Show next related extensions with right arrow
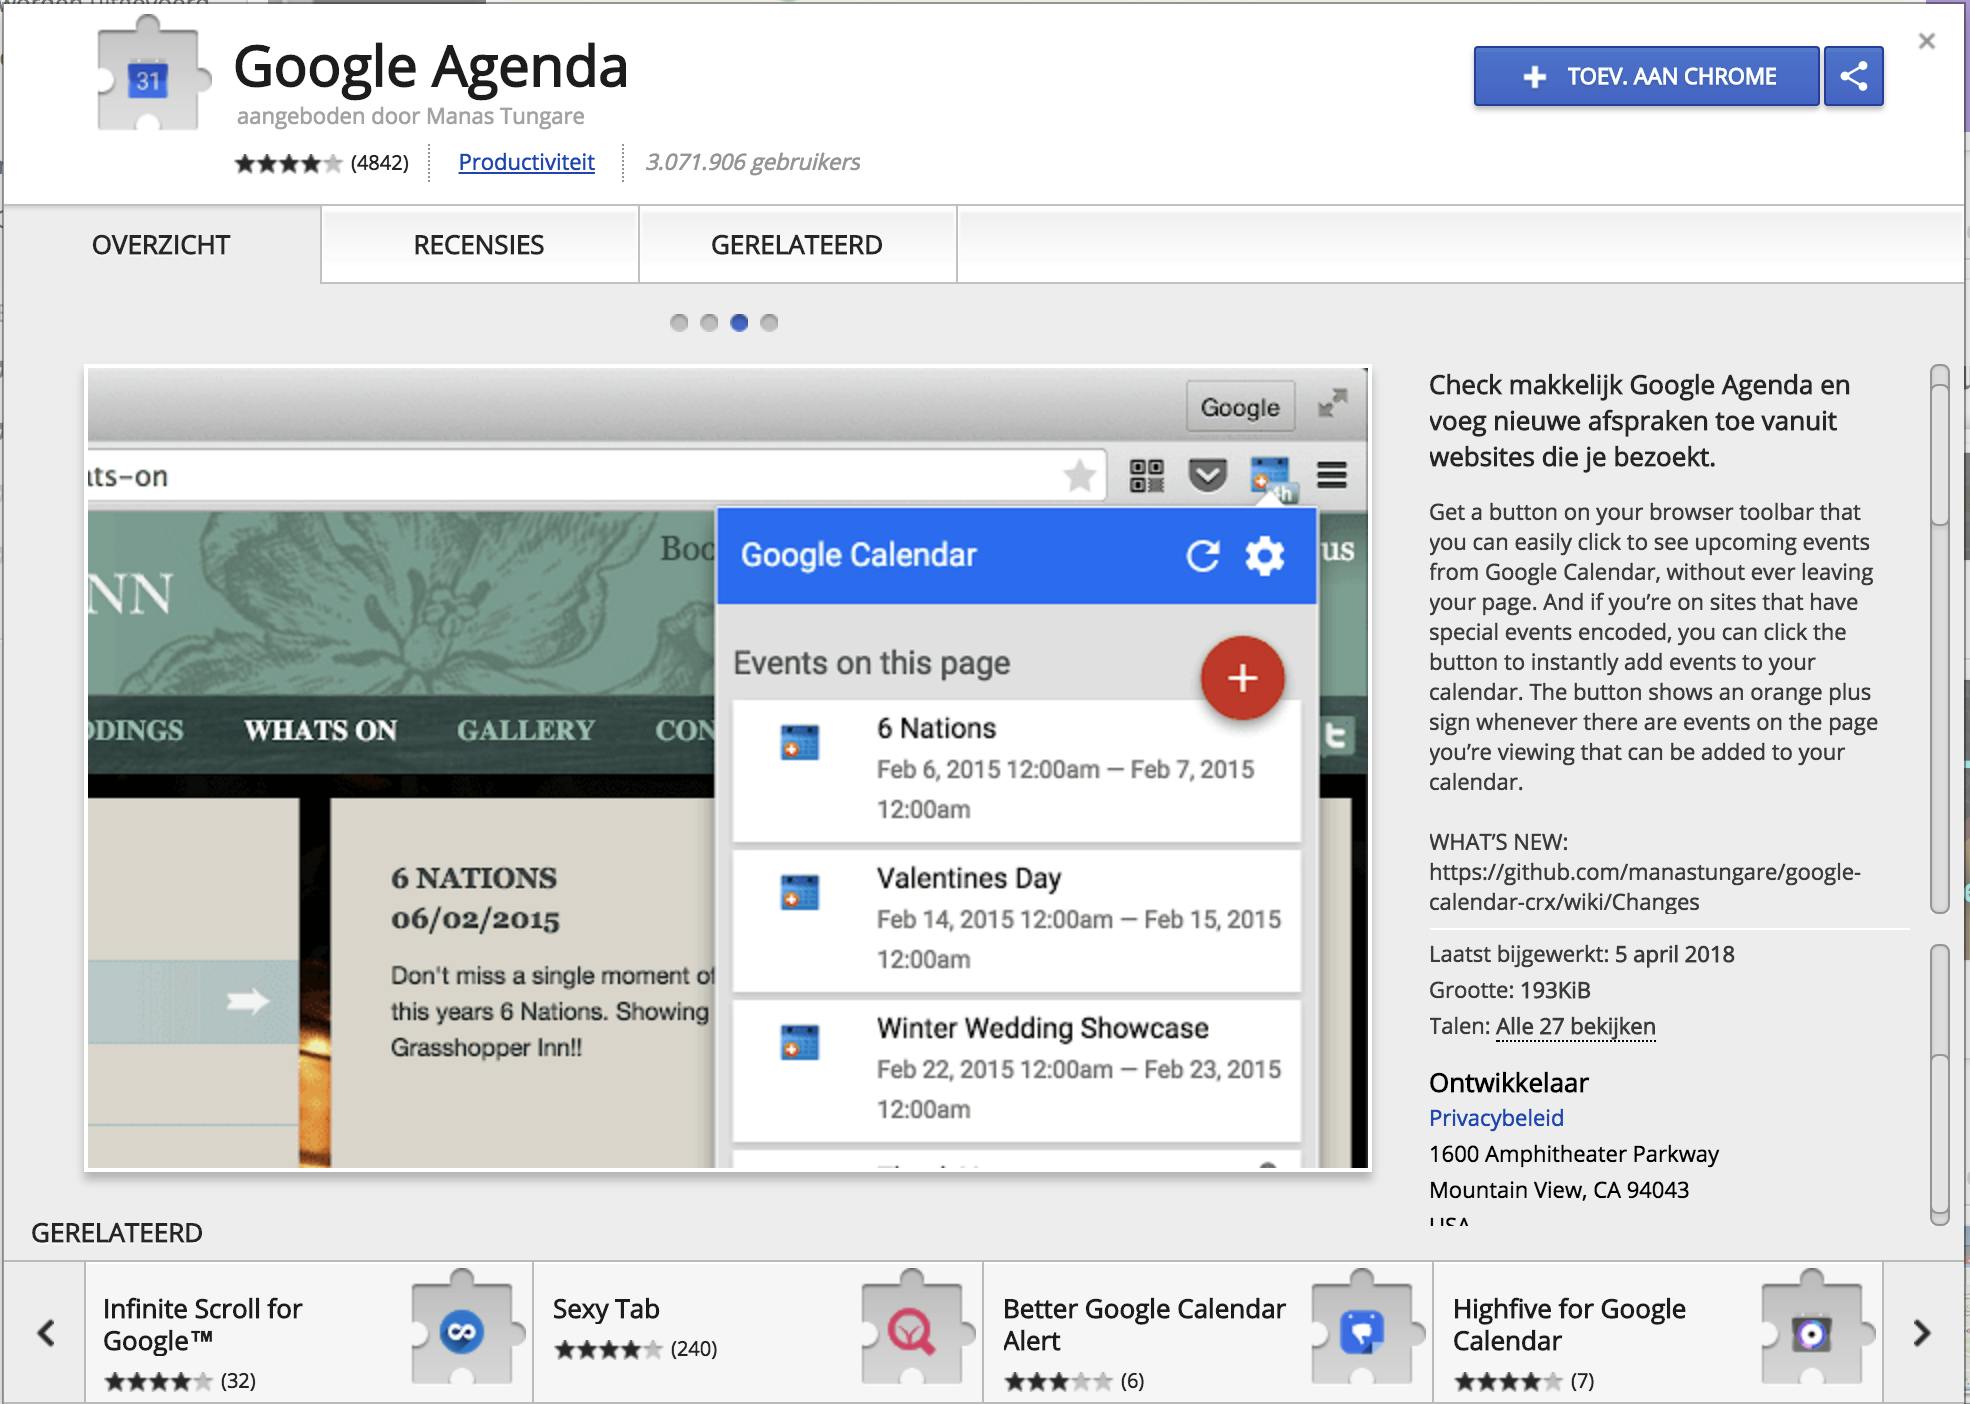The image size is (1970, 1404). click(1921, 1332)
